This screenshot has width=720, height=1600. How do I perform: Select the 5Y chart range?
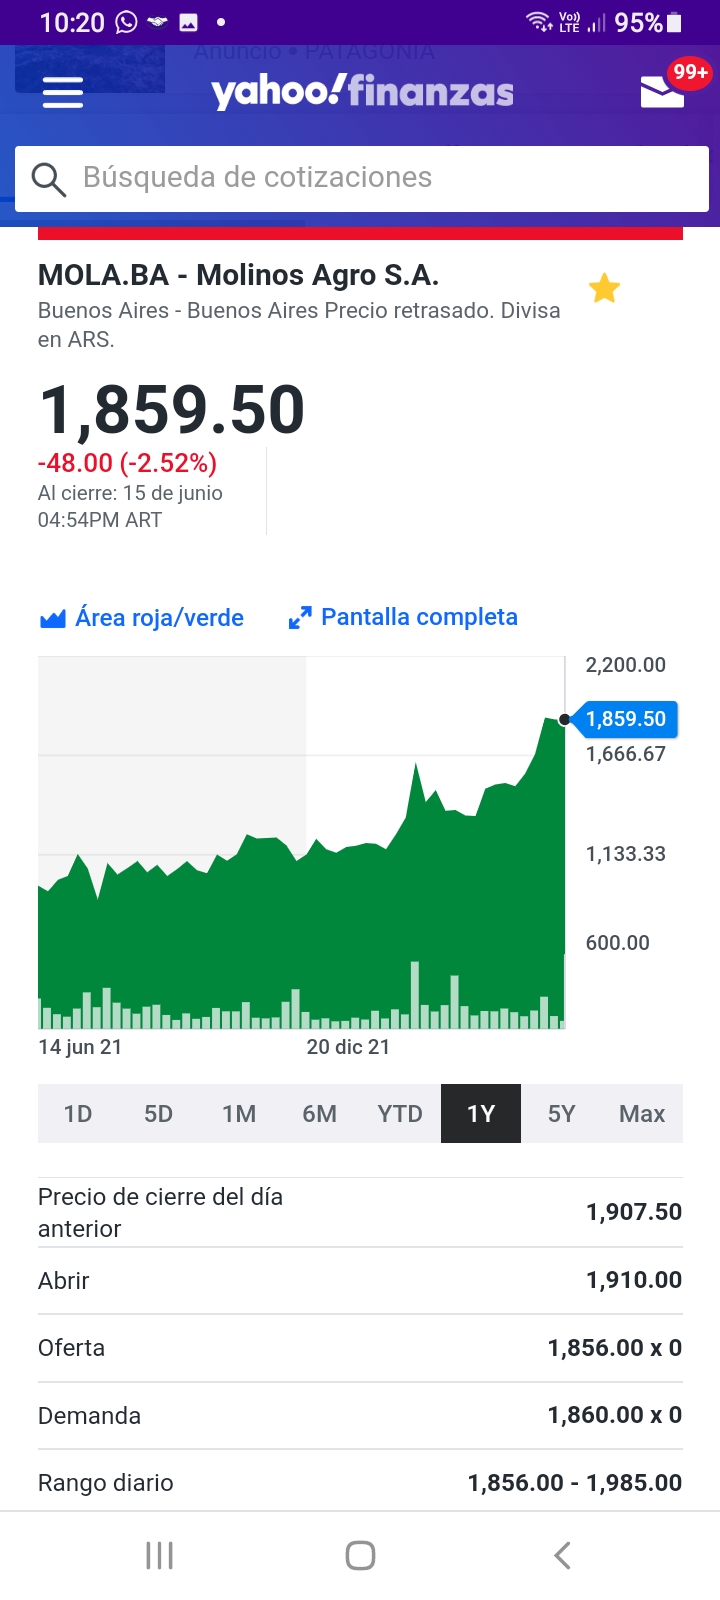(561, 1114)
